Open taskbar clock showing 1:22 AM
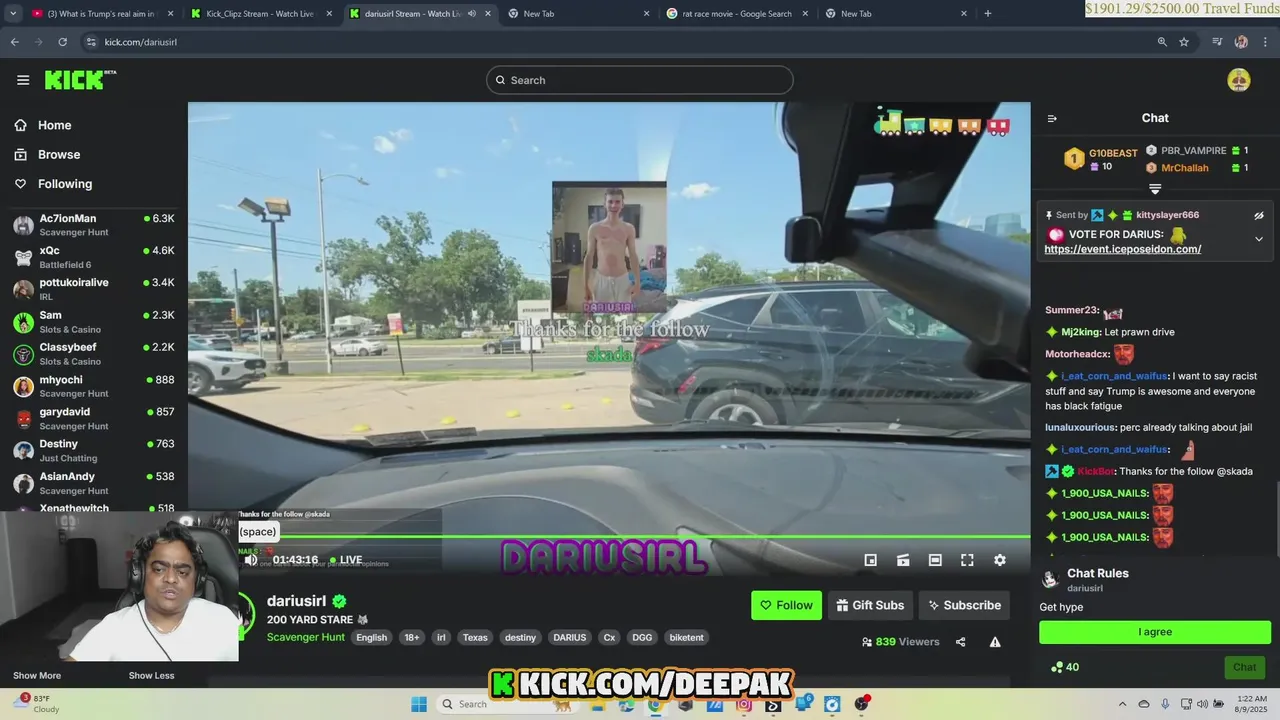Image resolution: width=1280 pixels, height=720 pixels. pyautogui.click(x=1250, y=704)
